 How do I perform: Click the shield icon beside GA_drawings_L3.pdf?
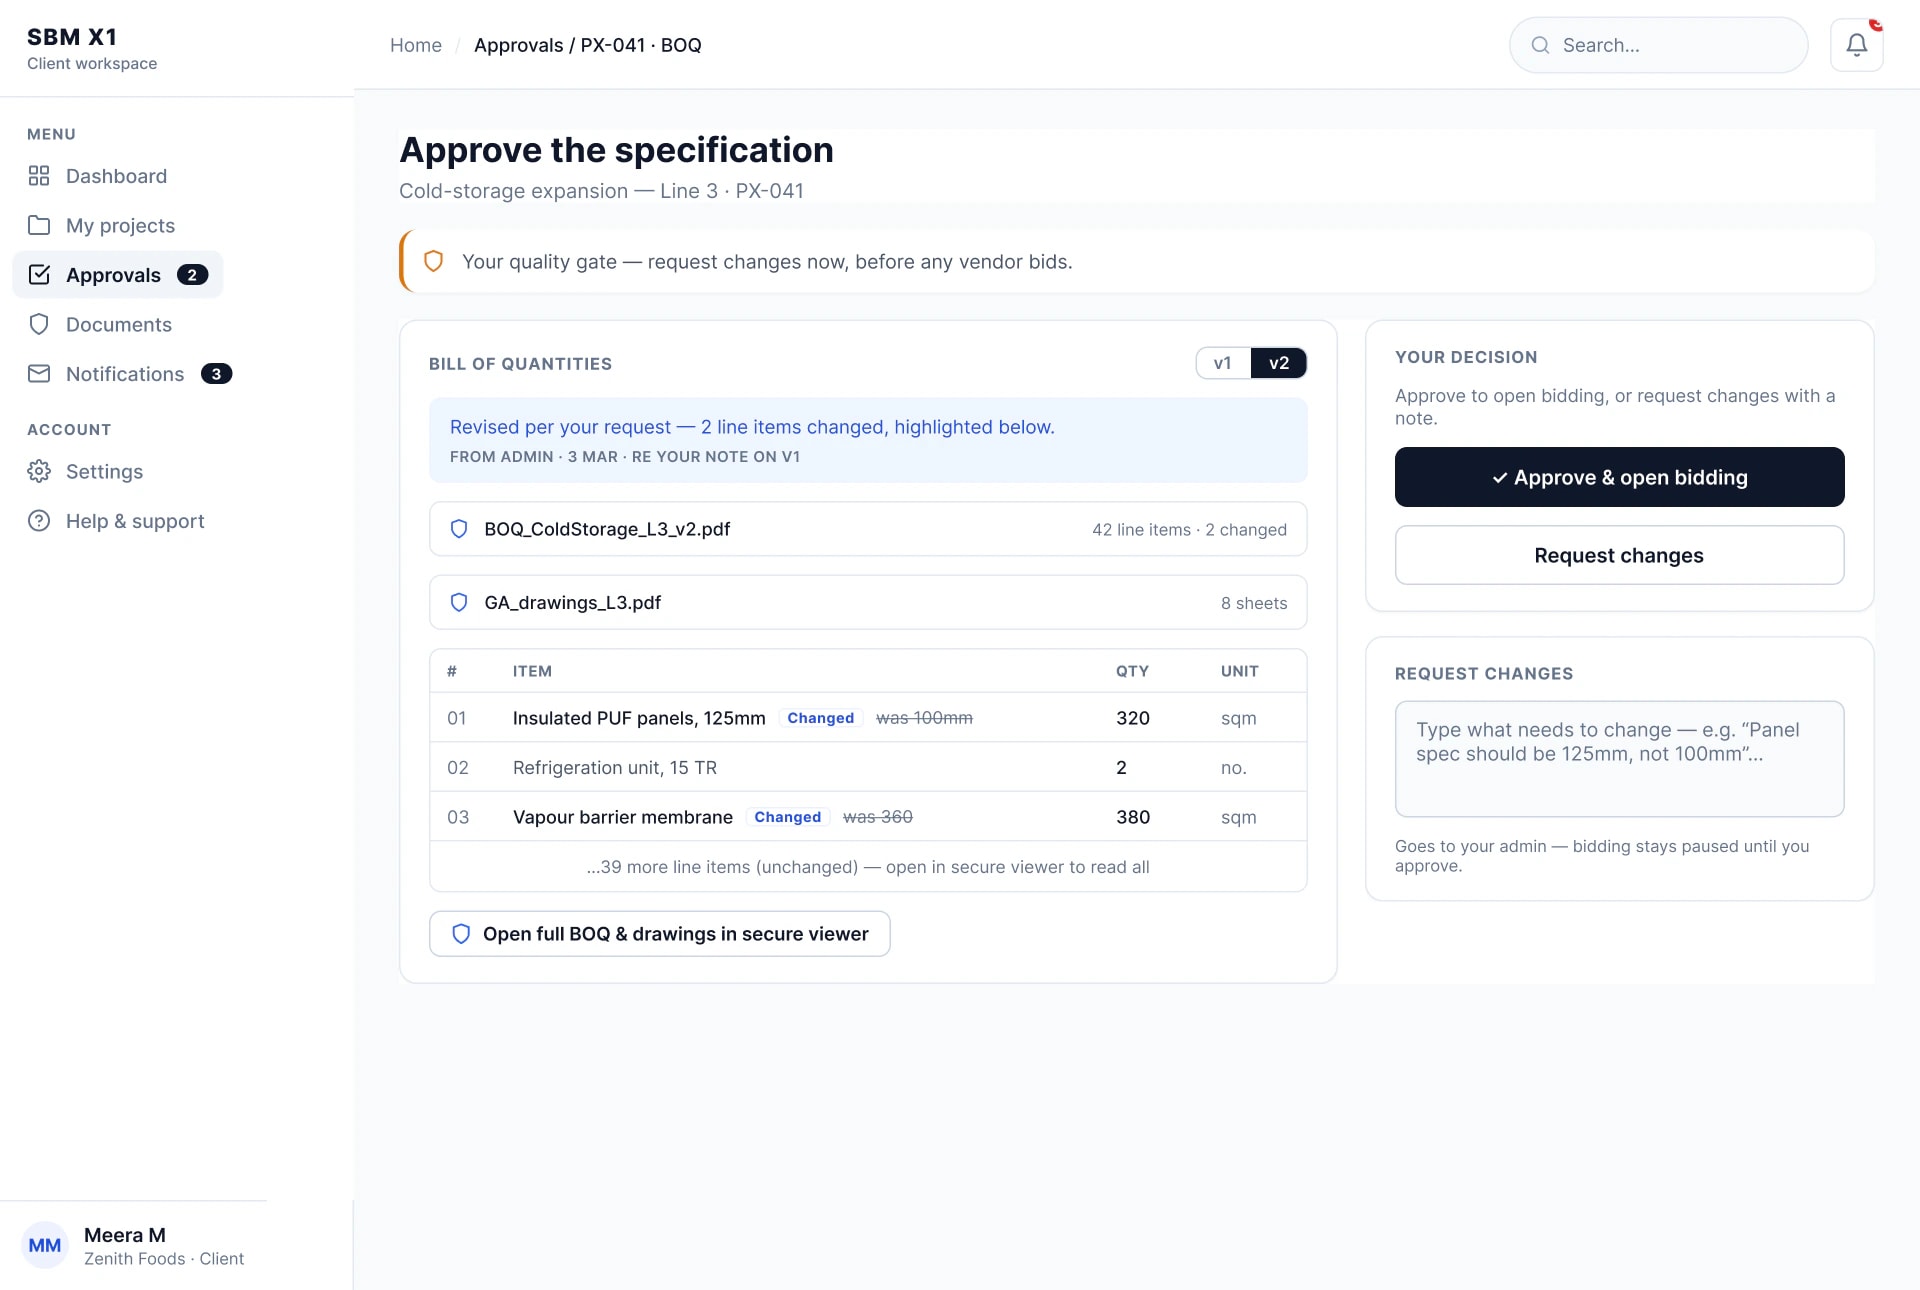pos(459,602)
